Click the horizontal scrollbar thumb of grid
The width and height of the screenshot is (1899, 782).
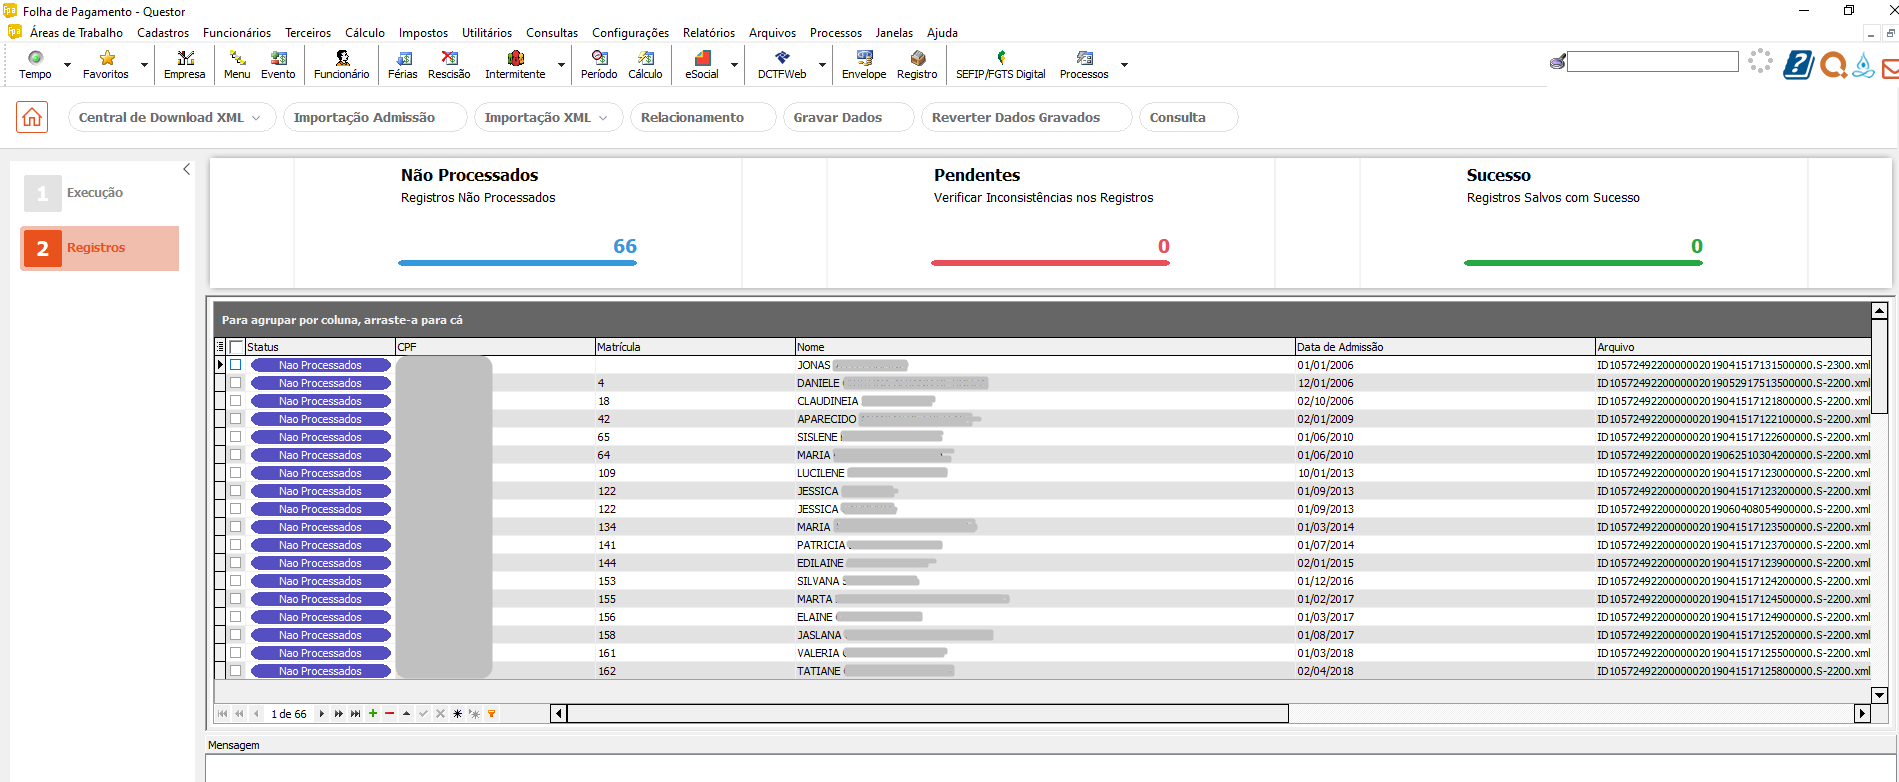(x=928, y=713)
